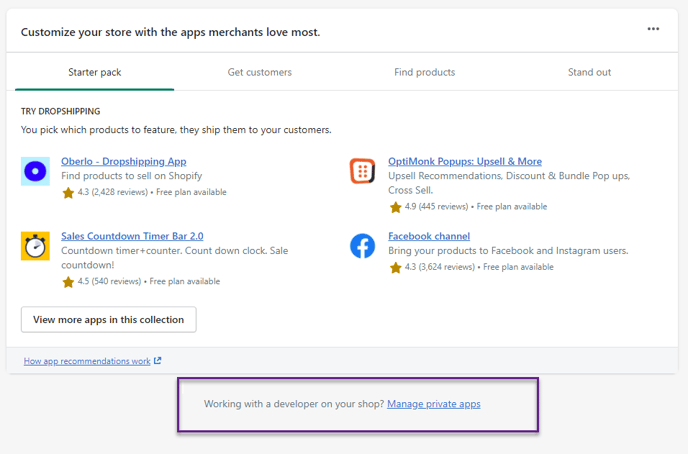Click View more apps in this collection
The width and height of the screenshot is (688, 454).
pyautogui.click(x=108, y=319)
